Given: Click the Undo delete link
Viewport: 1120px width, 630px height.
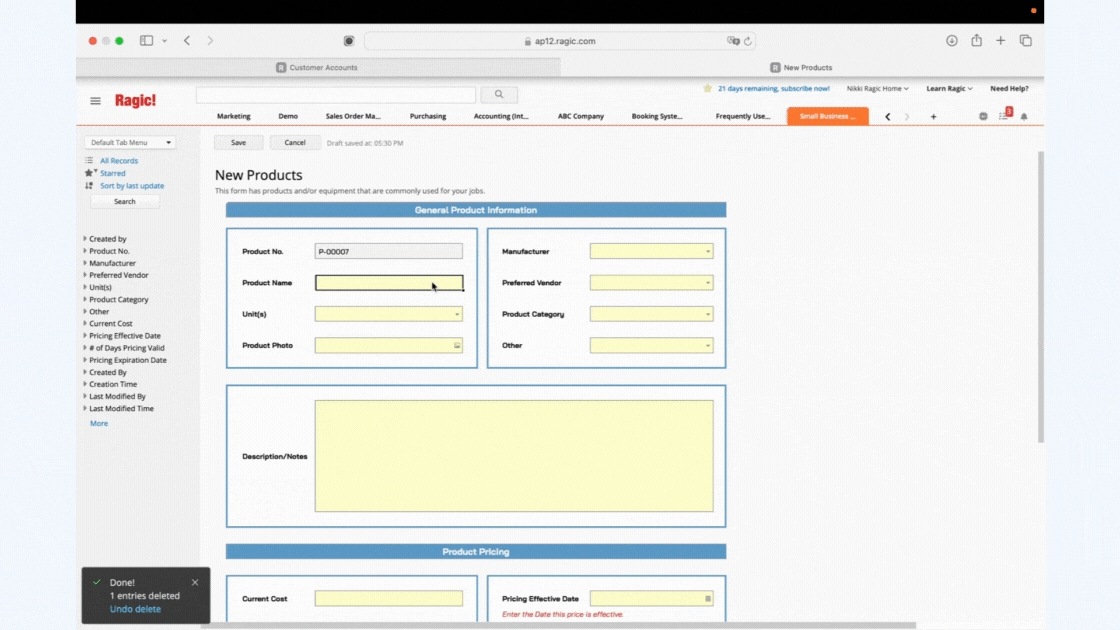Looking at the screenshot, I should (x=135, y=609).
